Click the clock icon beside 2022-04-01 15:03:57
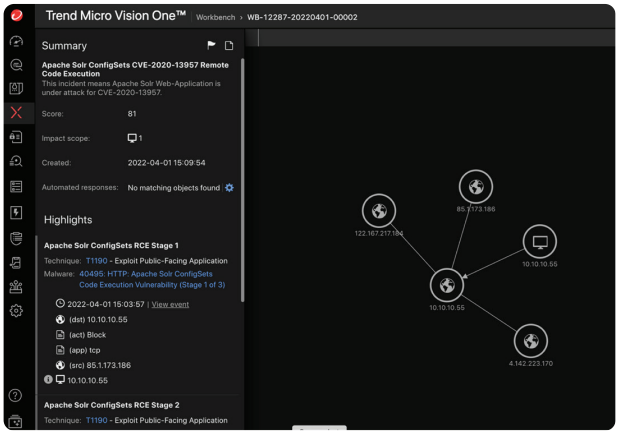 (x=60, y=304)
